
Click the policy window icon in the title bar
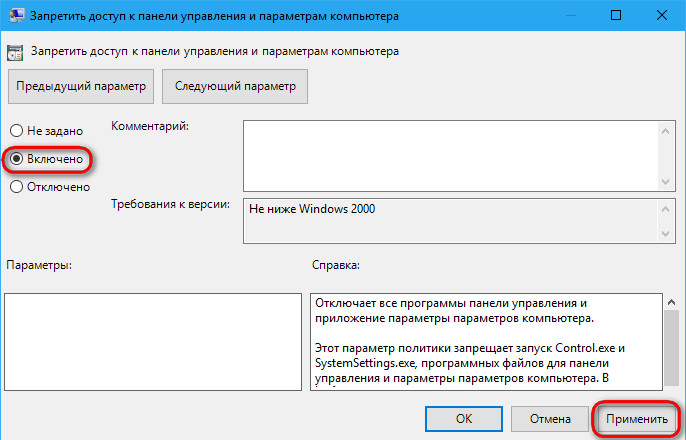point(17,15)
